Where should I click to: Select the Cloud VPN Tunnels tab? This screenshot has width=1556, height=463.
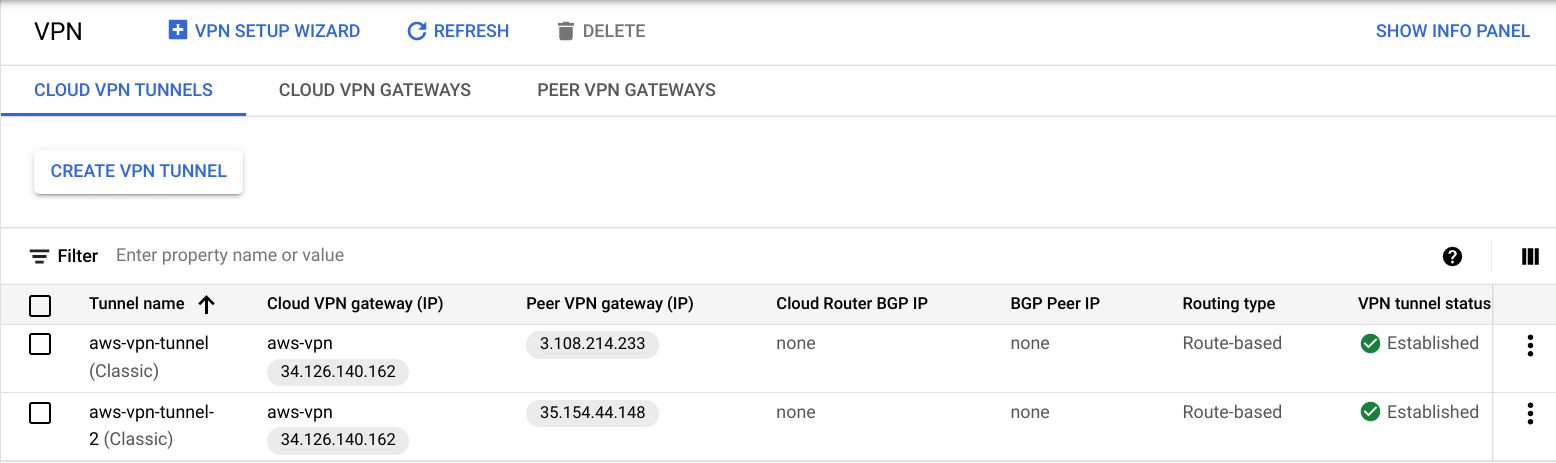point(123,90)
